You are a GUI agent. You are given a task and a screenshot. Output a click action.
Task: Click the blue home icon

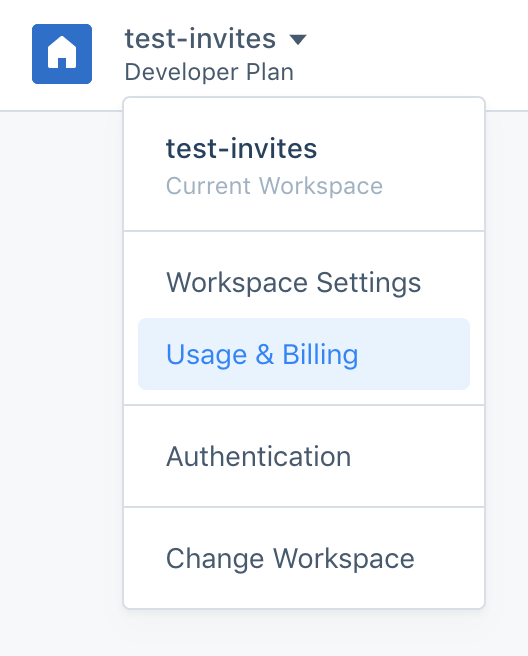click(x=62, y=54)
